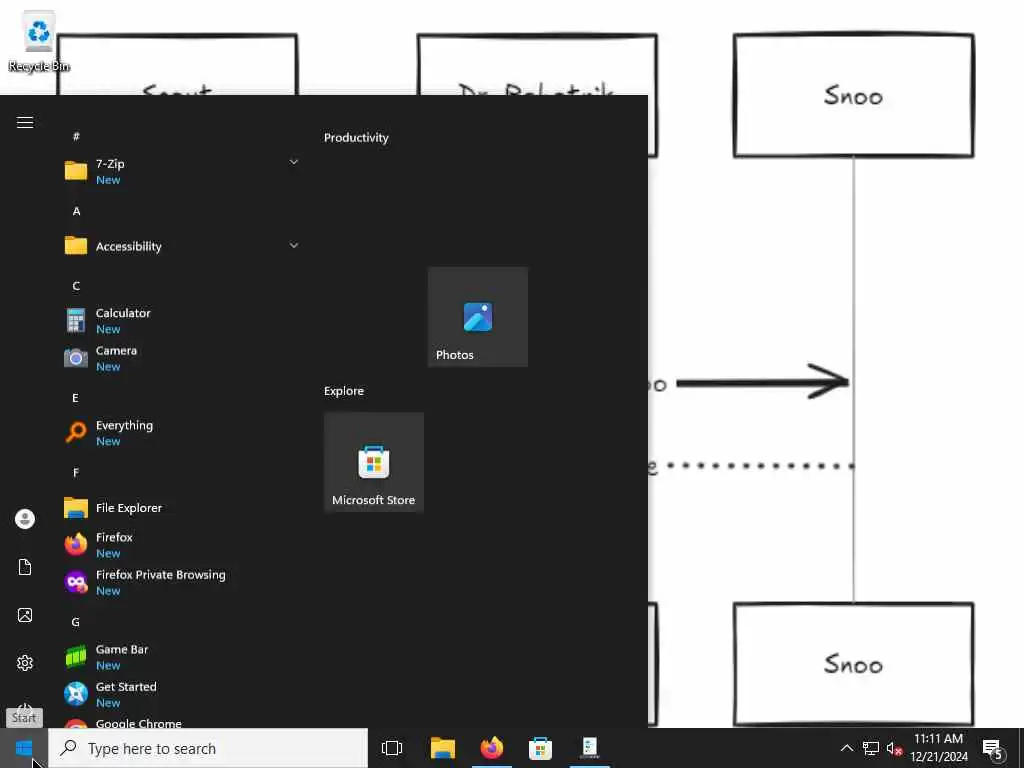Screen dimensions: 1024x768
Task: Jump to letter # section header
Action: click(76, 136)
